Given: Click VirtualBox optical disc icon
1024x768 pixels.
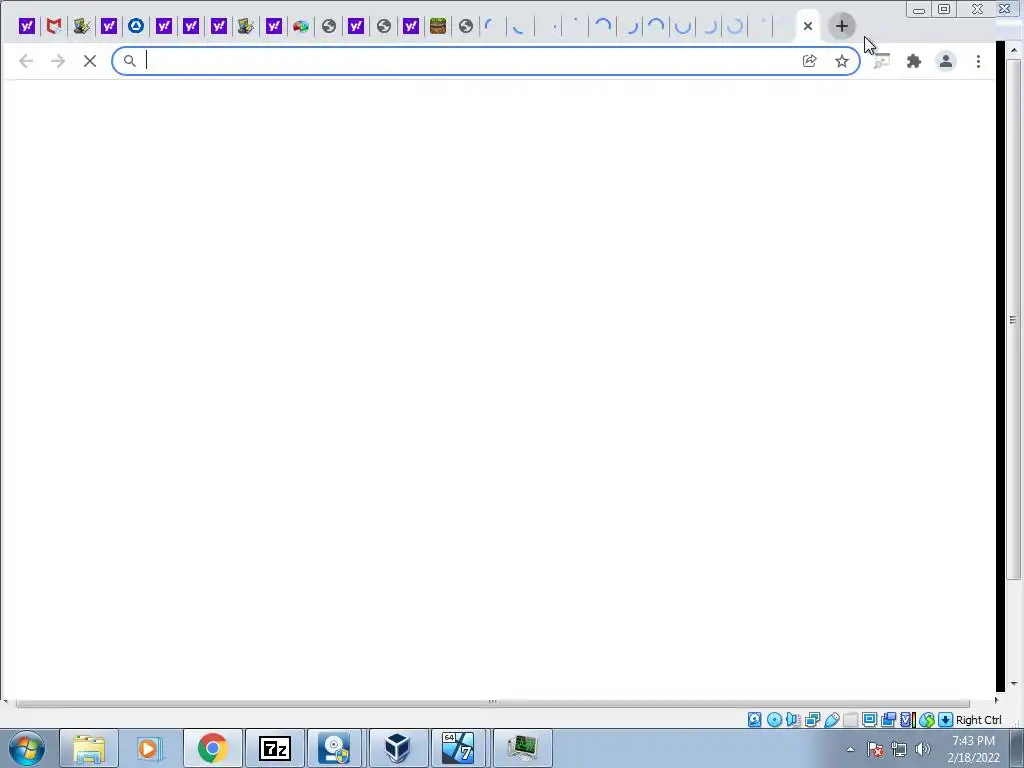Looking at the screenshot, I should click(x=775, y=720).
